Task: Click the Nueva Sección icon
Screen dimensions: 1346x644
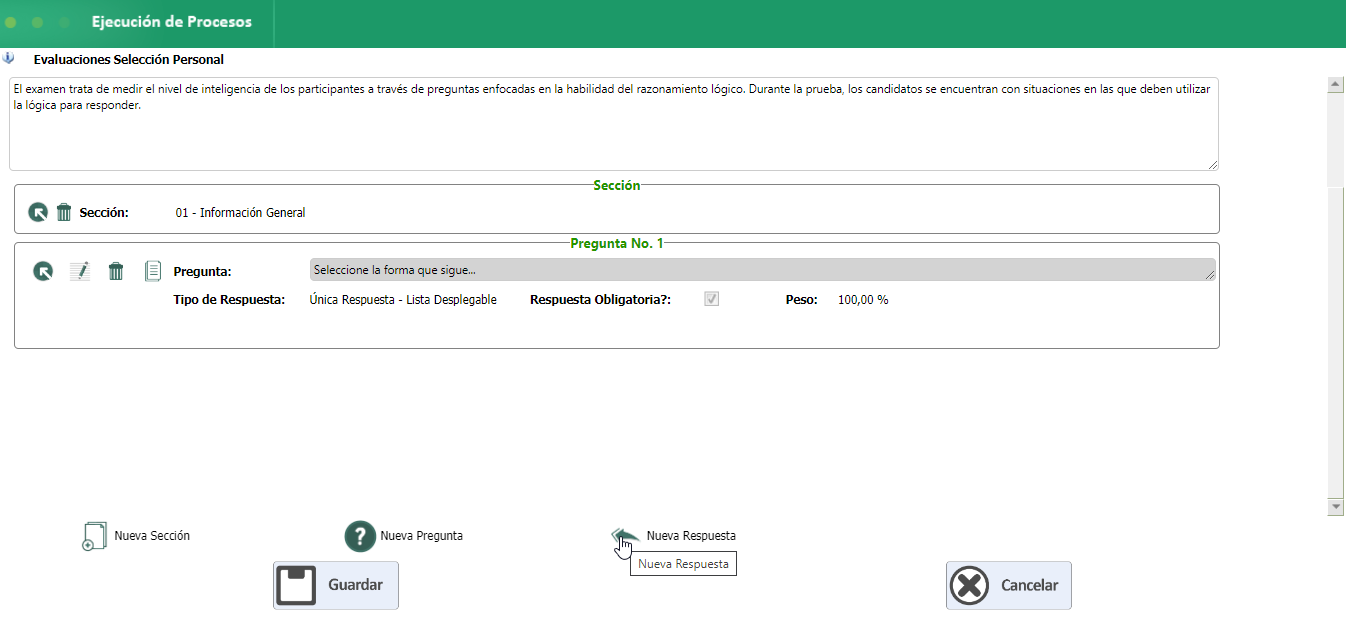Action: coord(93,536)
